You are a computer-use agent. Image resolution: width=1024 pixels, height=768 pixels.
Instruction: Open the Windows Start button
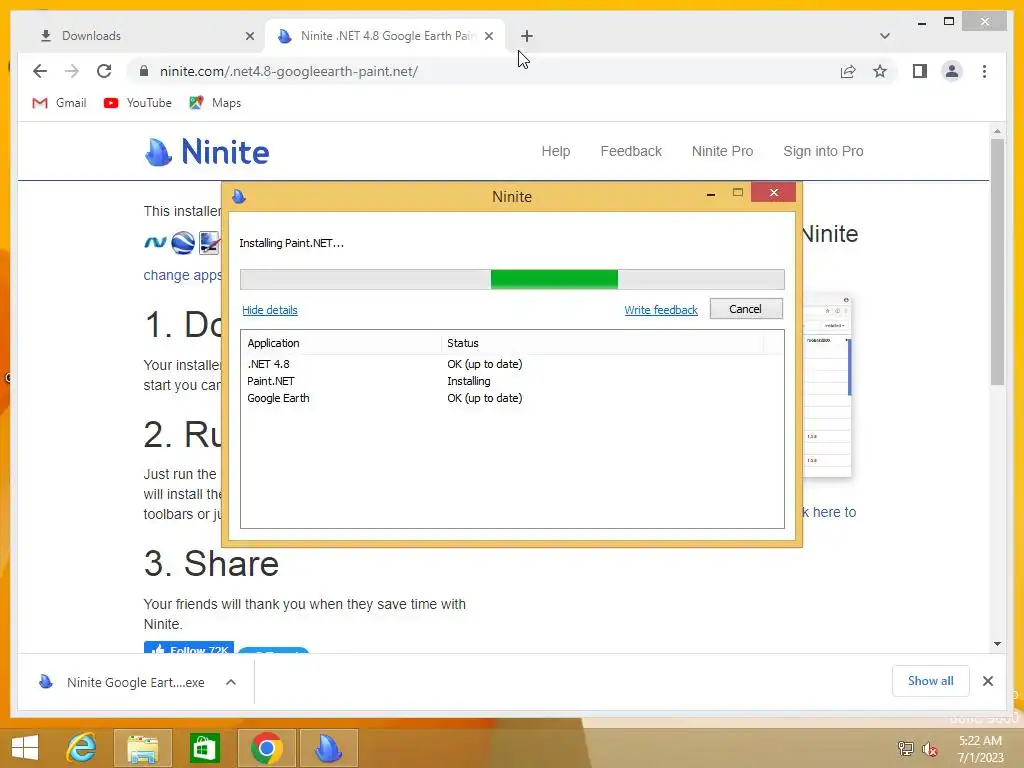[25, 748]
